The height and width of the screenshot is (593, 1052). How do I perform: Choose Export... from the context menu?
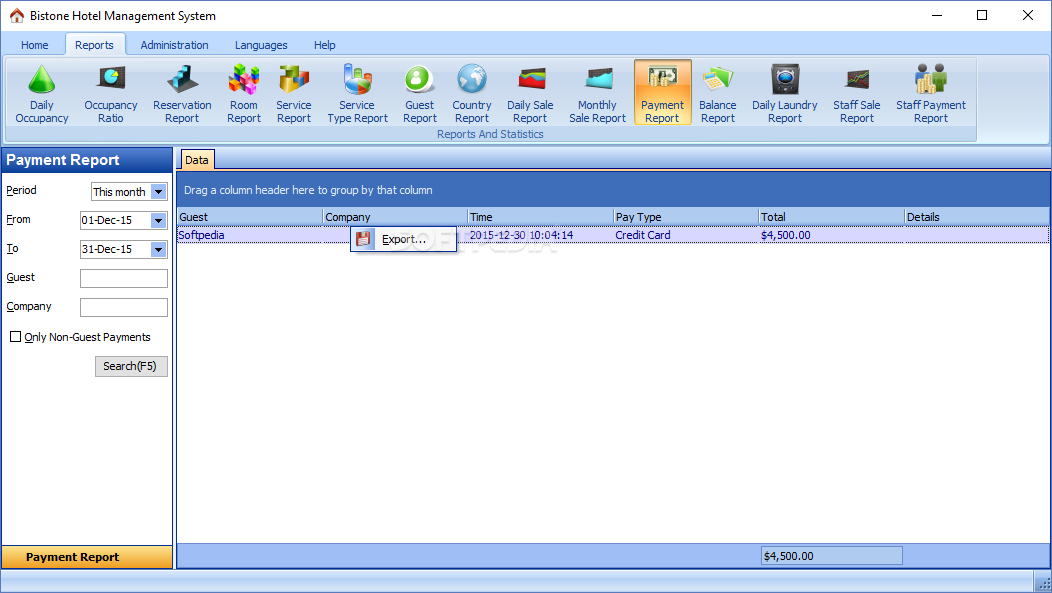[x=403, y=239]
